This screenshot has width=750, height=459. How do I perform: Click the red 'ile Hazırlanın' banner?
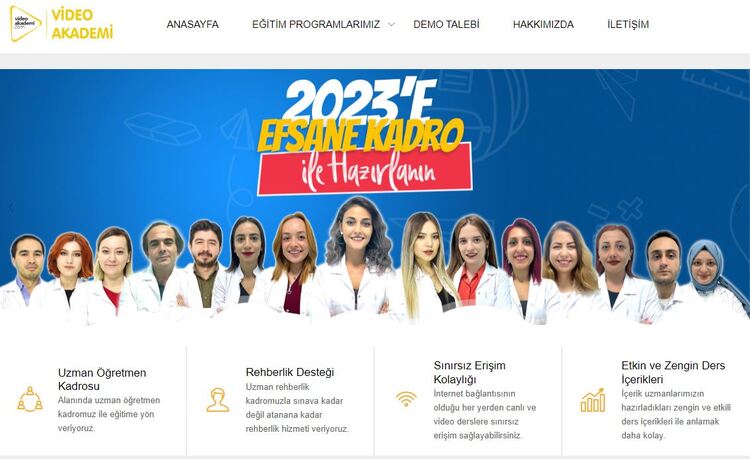[365, 170]
